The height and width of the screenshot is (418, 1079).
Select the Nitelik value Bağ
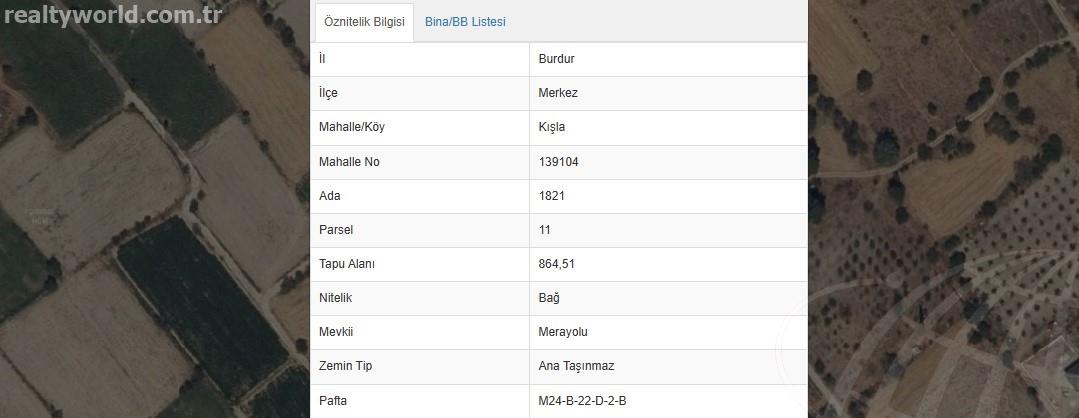point(549,298)
